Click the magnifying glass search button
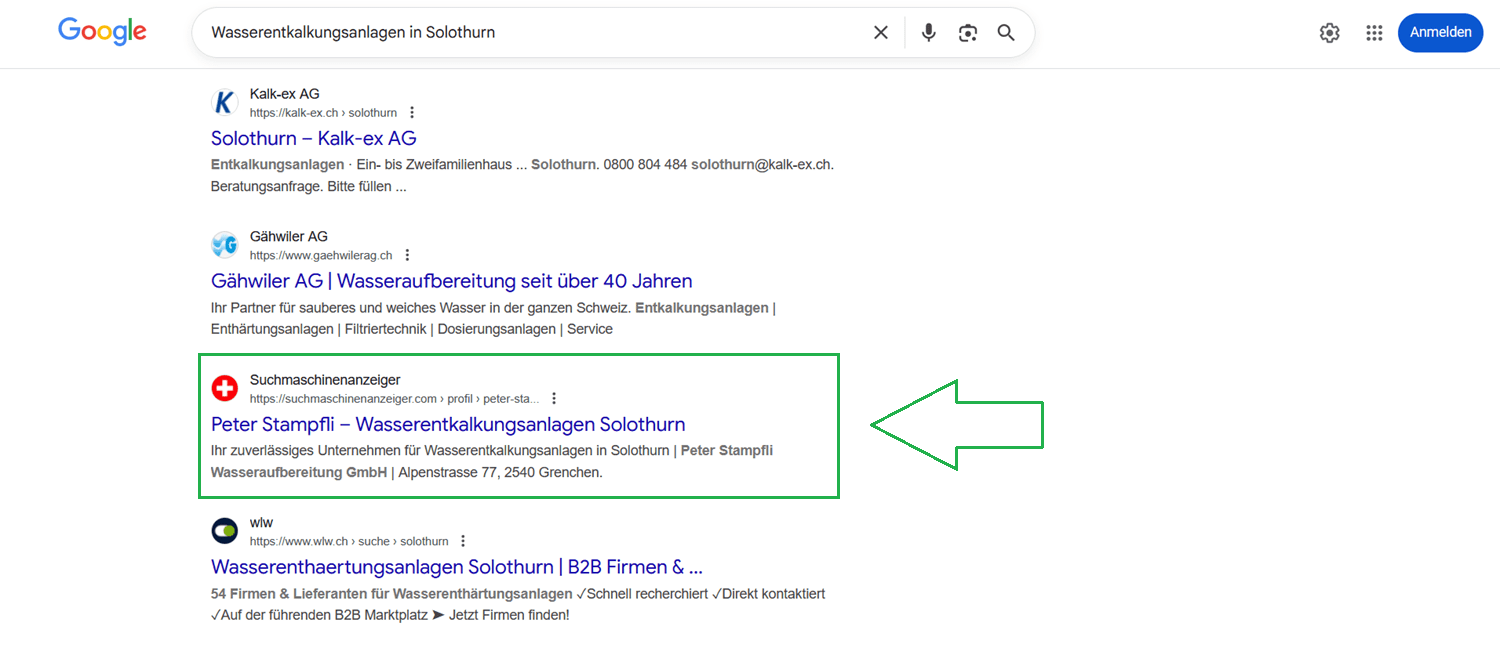 (x=1006, y=33)
